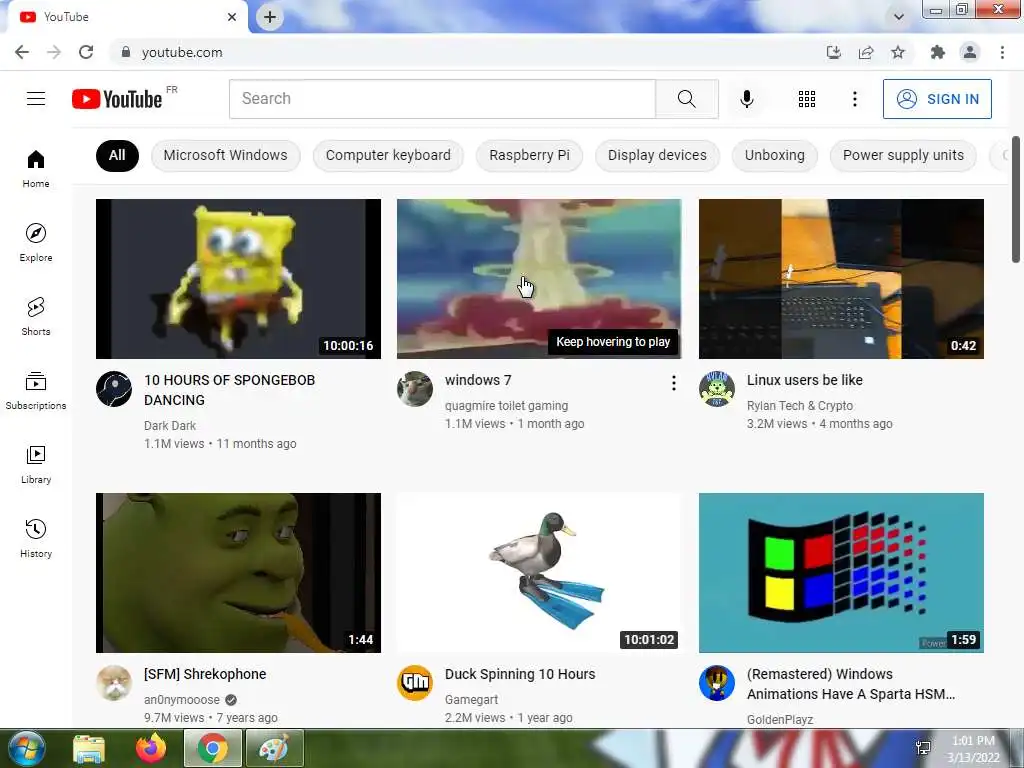Open the Shrek video thumbnail
Screen dimensions: 1024x768
pos(238,573)
